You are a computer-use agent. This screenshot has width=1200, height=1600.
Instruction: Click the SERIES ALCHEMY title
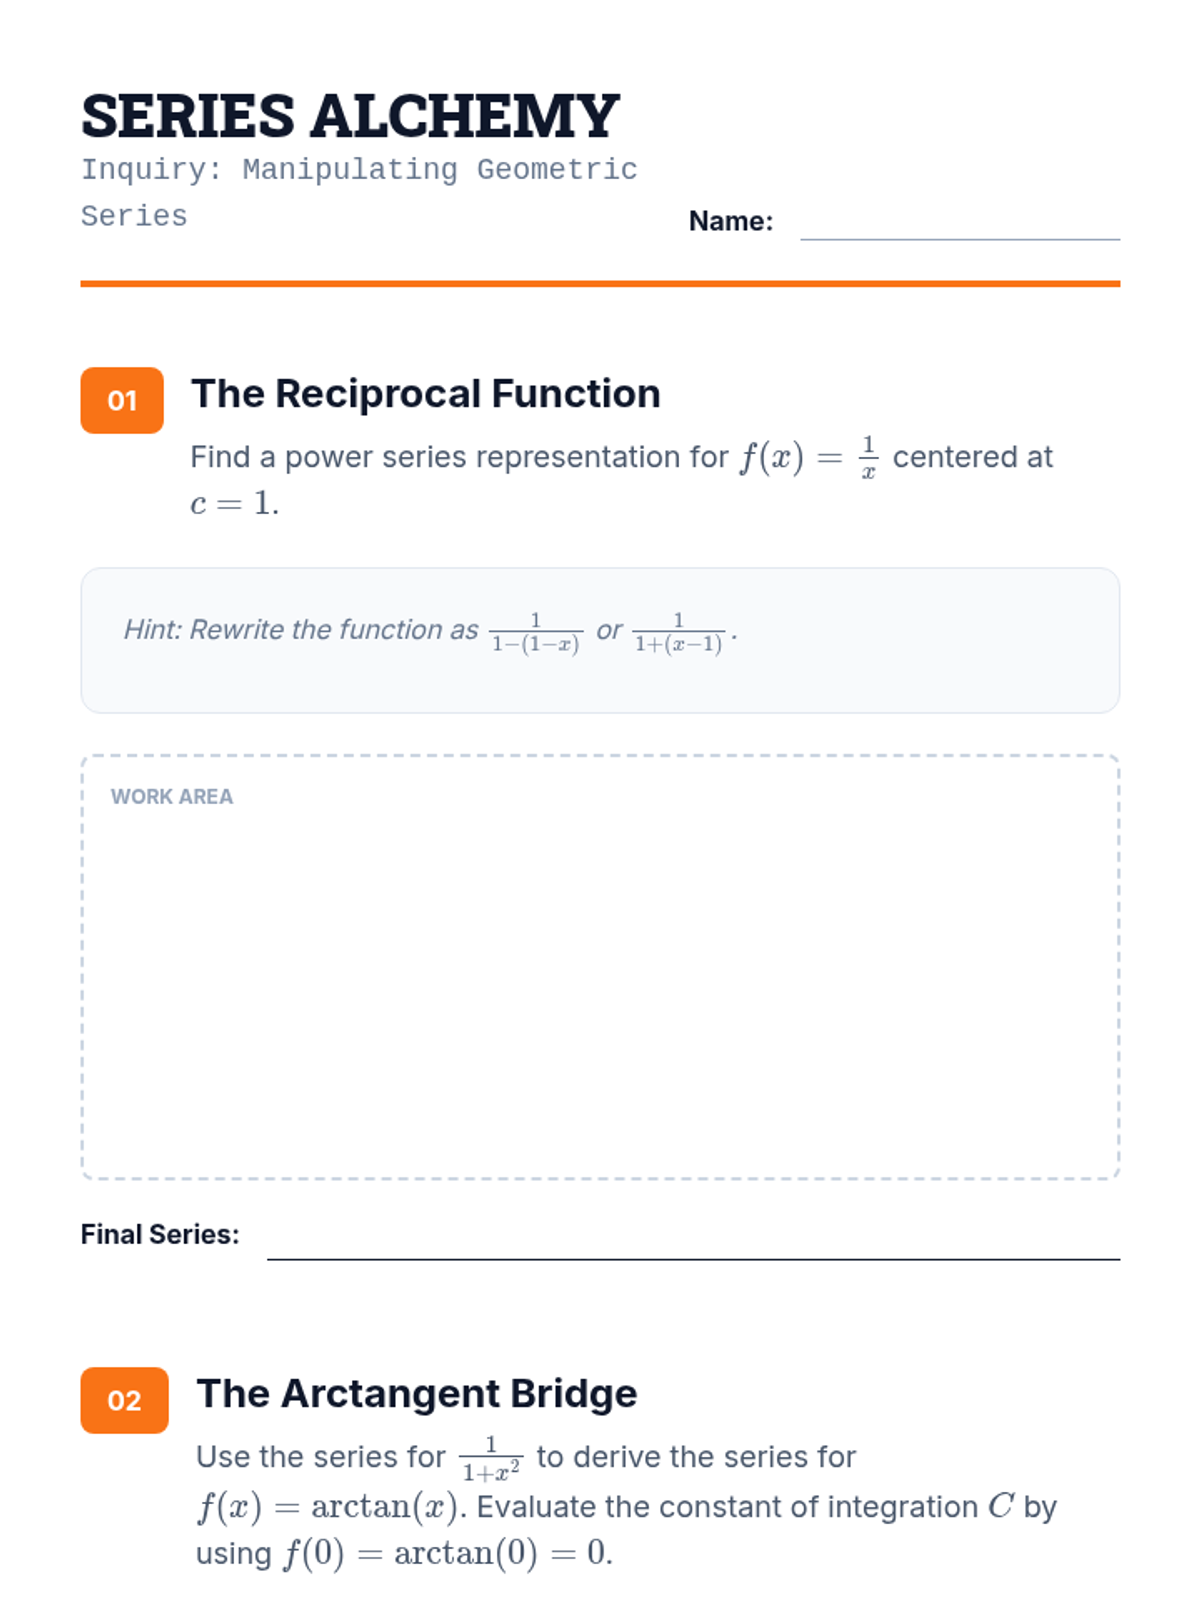[350, 116]
